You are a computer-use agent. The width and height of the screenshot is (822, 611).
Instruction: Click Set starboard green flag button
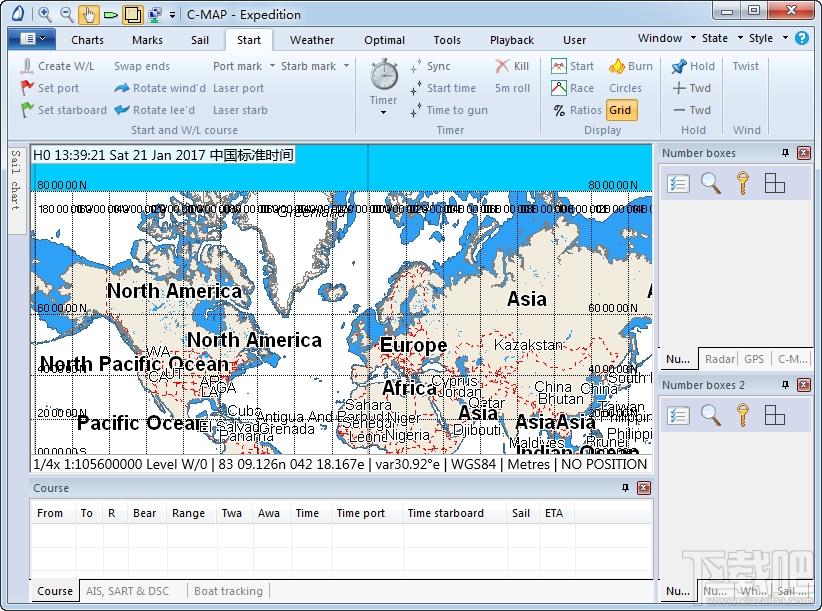tap(63, 110)
